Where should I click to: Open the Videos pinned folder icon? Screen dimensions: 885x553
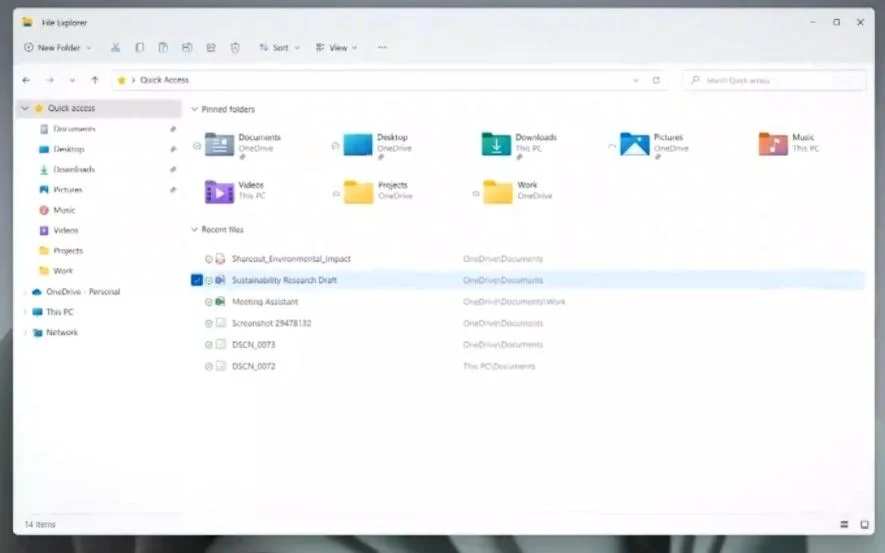click(219, 192)
